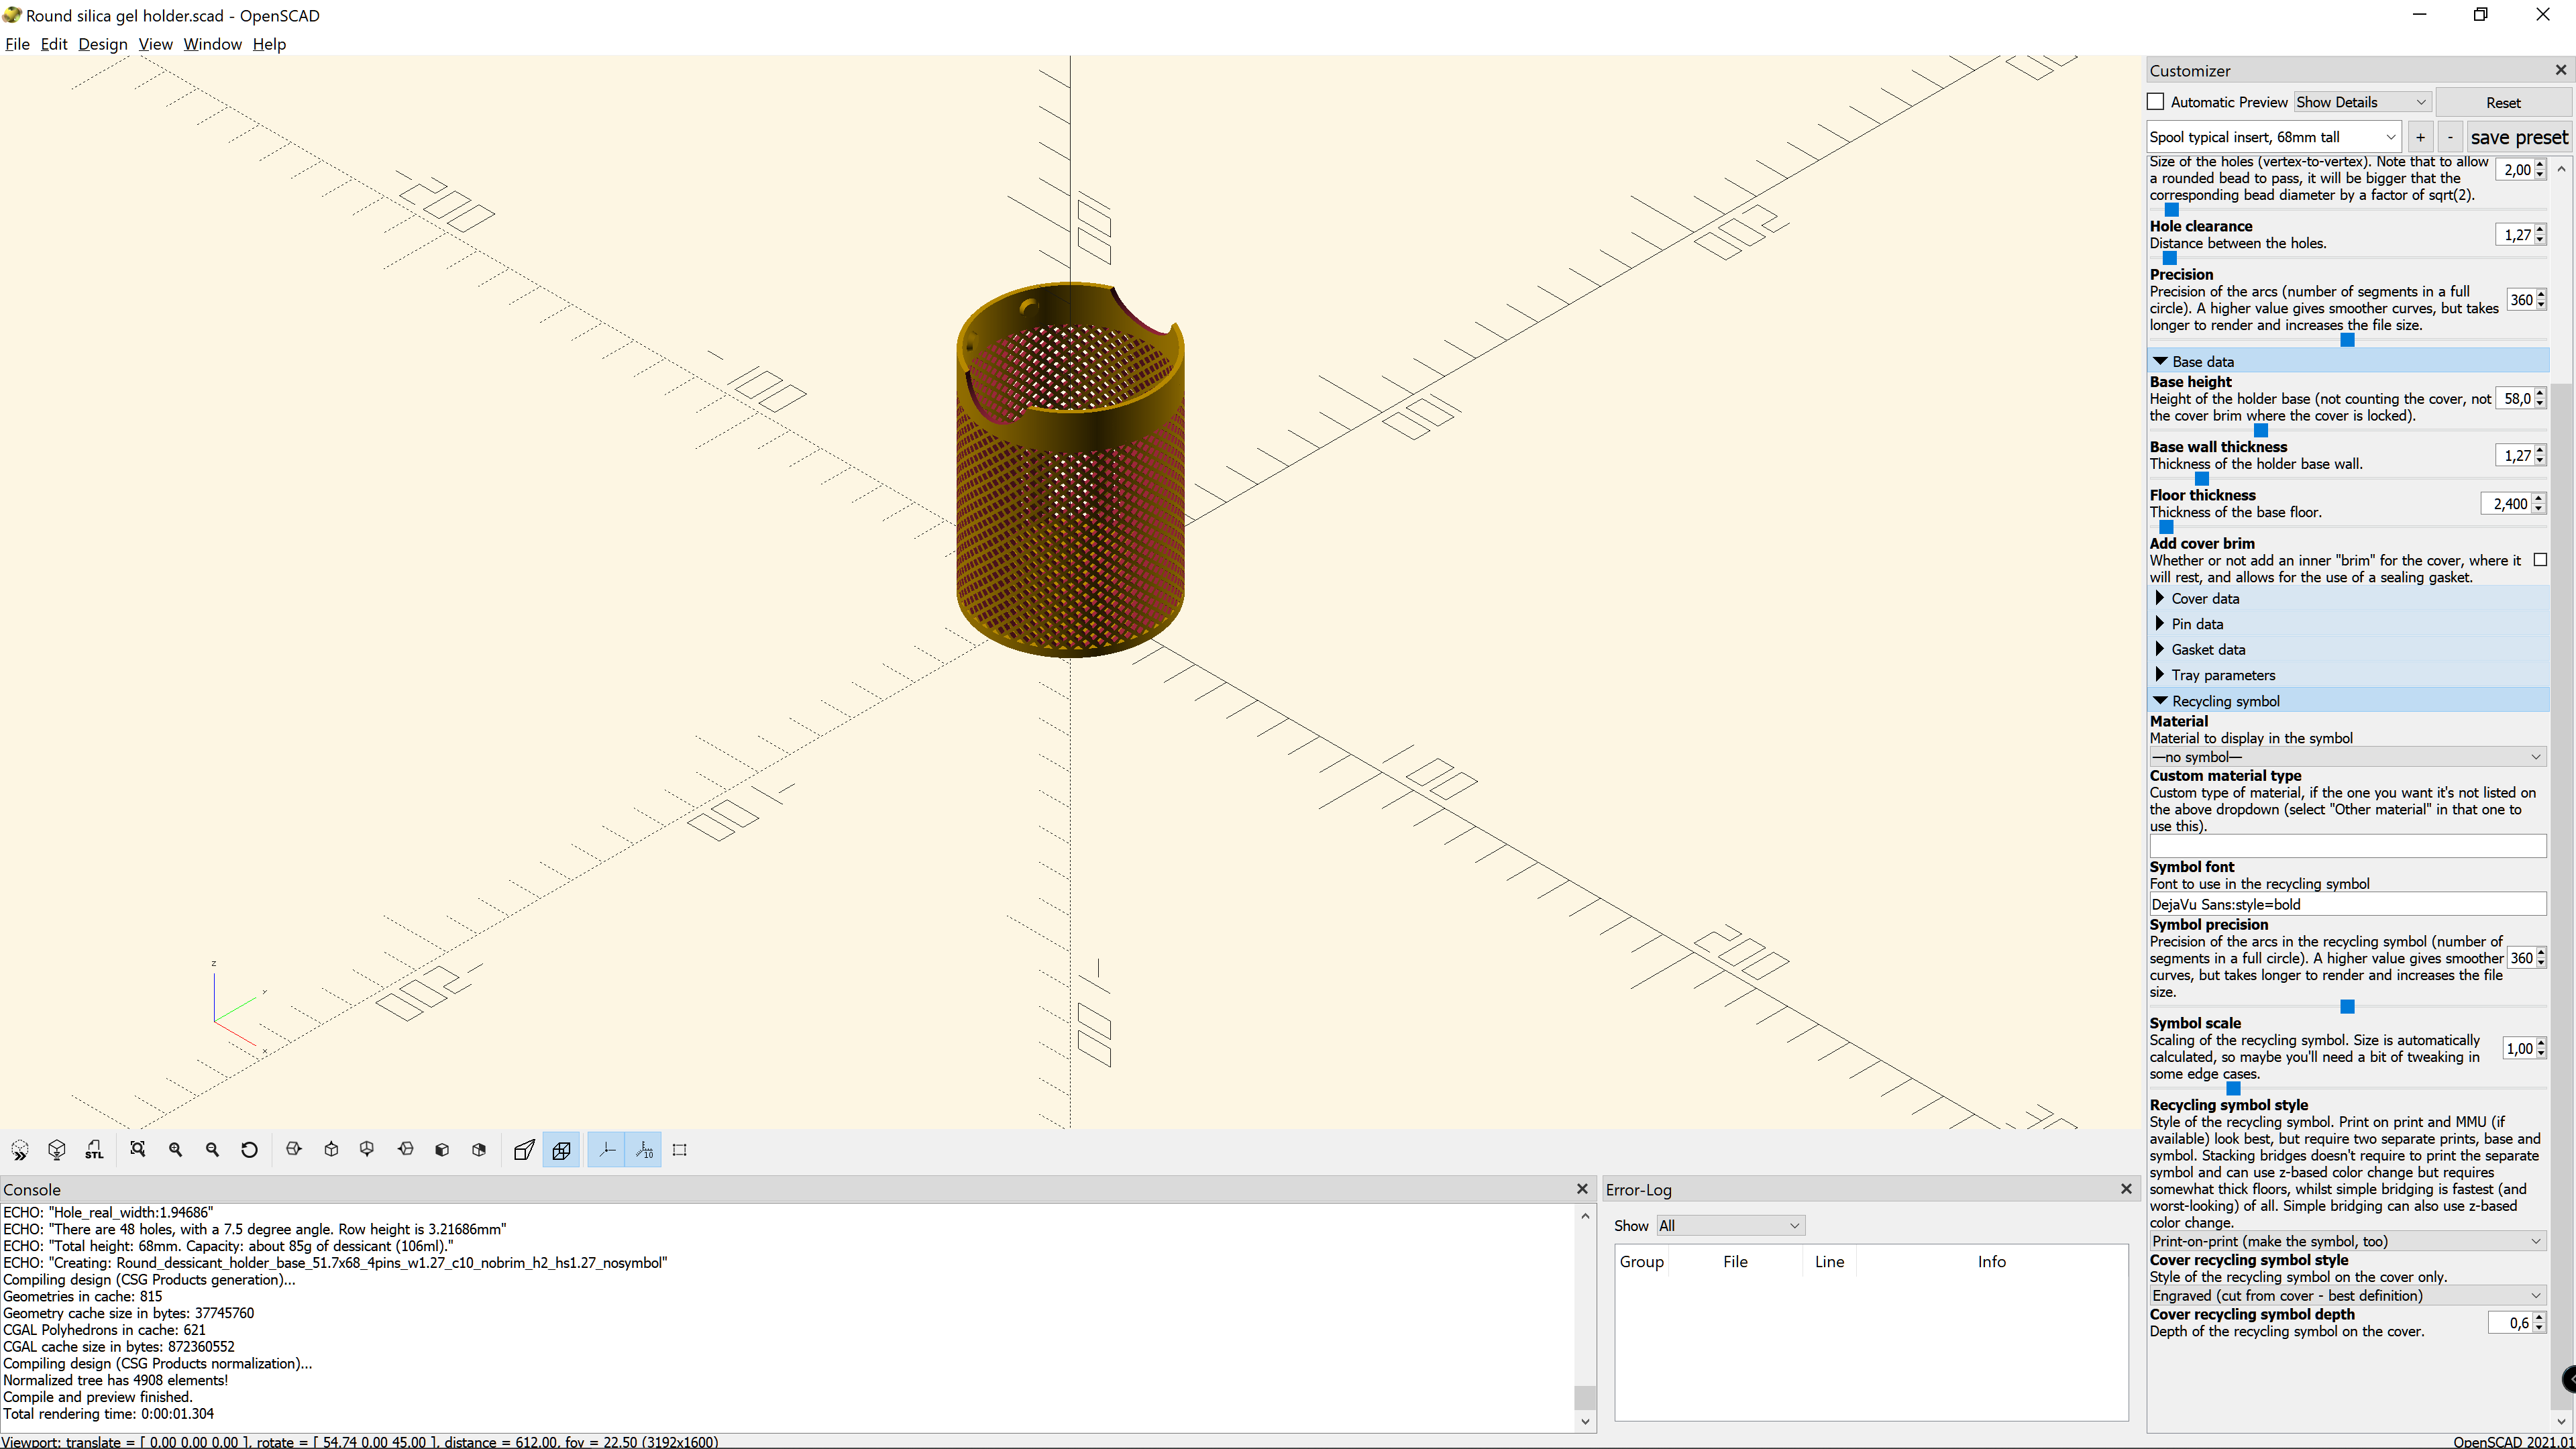Zoom in on the 3D viewport
This screenshot has width=2576, height=1449.
pos(176,1149)
